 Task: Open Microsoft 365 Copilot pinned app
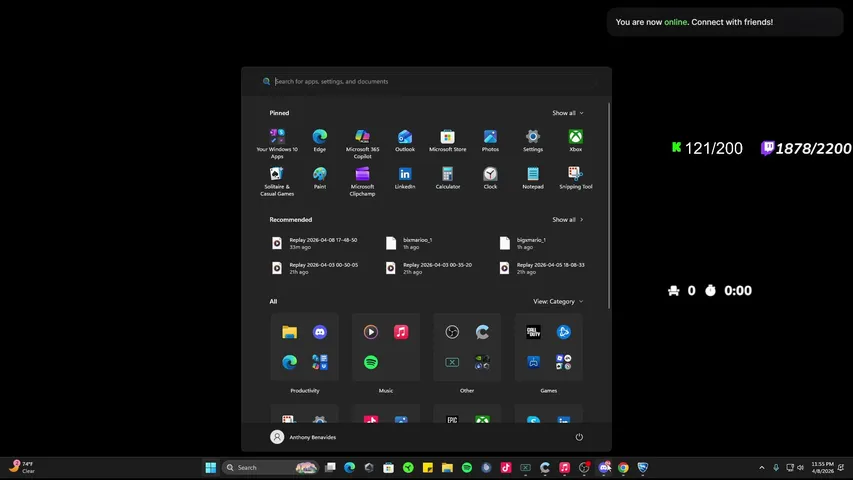[362, 143]
